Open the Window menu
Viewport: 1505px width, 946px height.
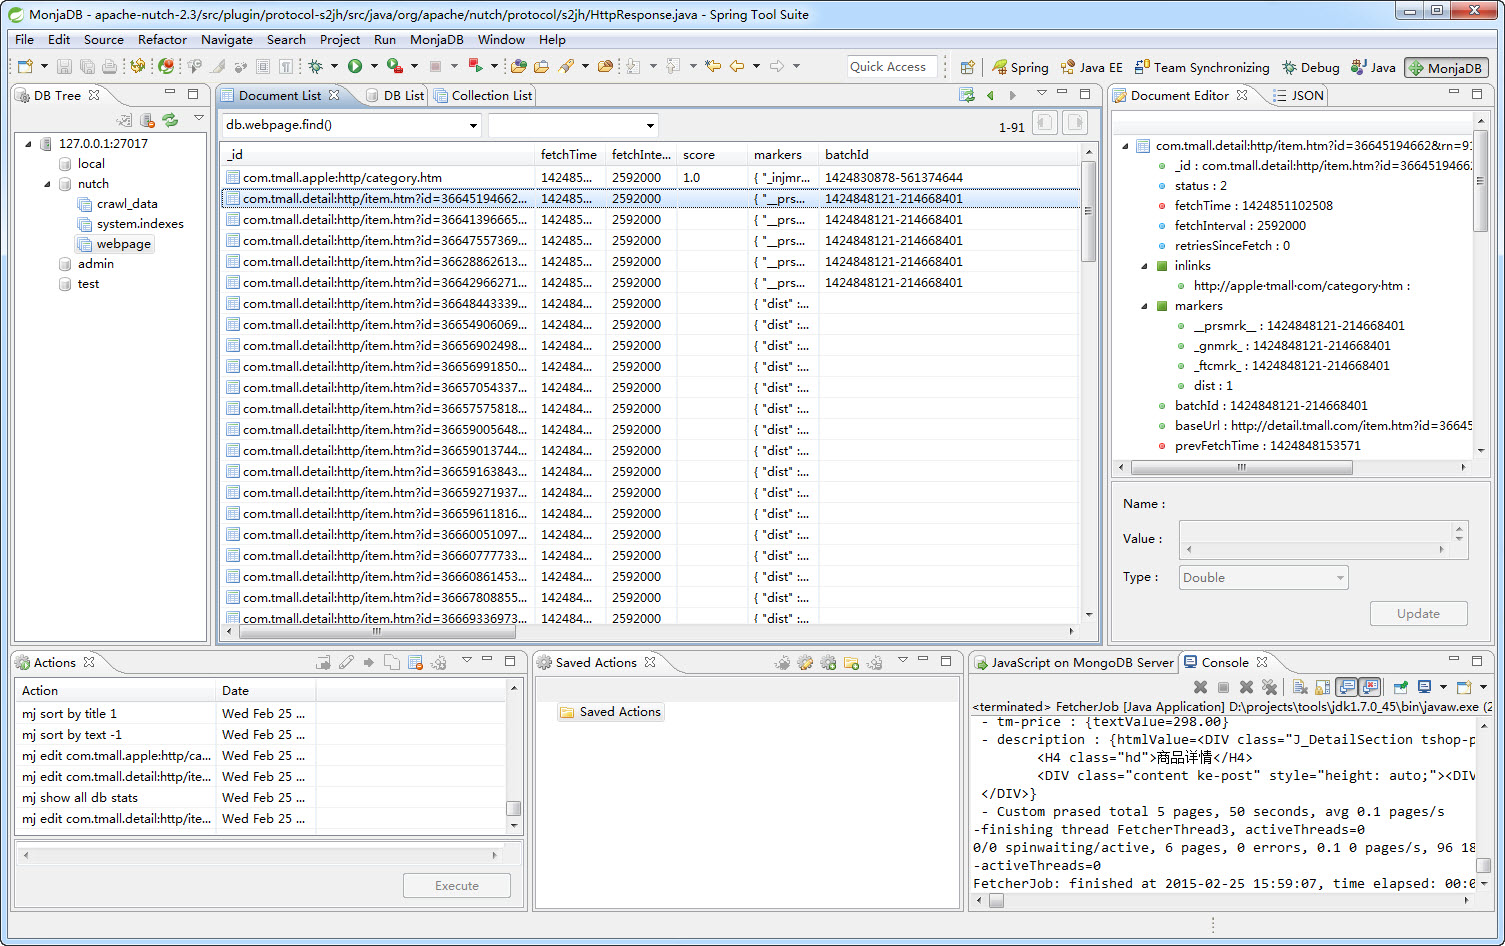pos(501,40)
